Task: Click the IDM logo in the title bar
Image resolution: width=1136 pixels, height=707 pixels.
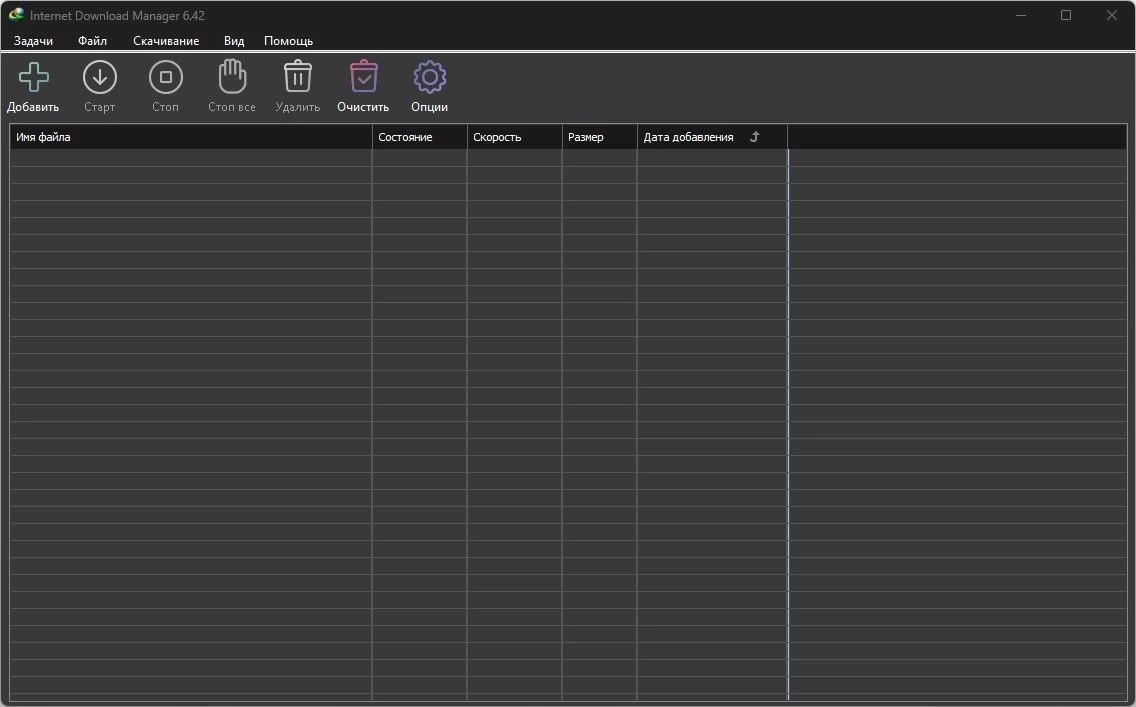Action: point(16,15)
